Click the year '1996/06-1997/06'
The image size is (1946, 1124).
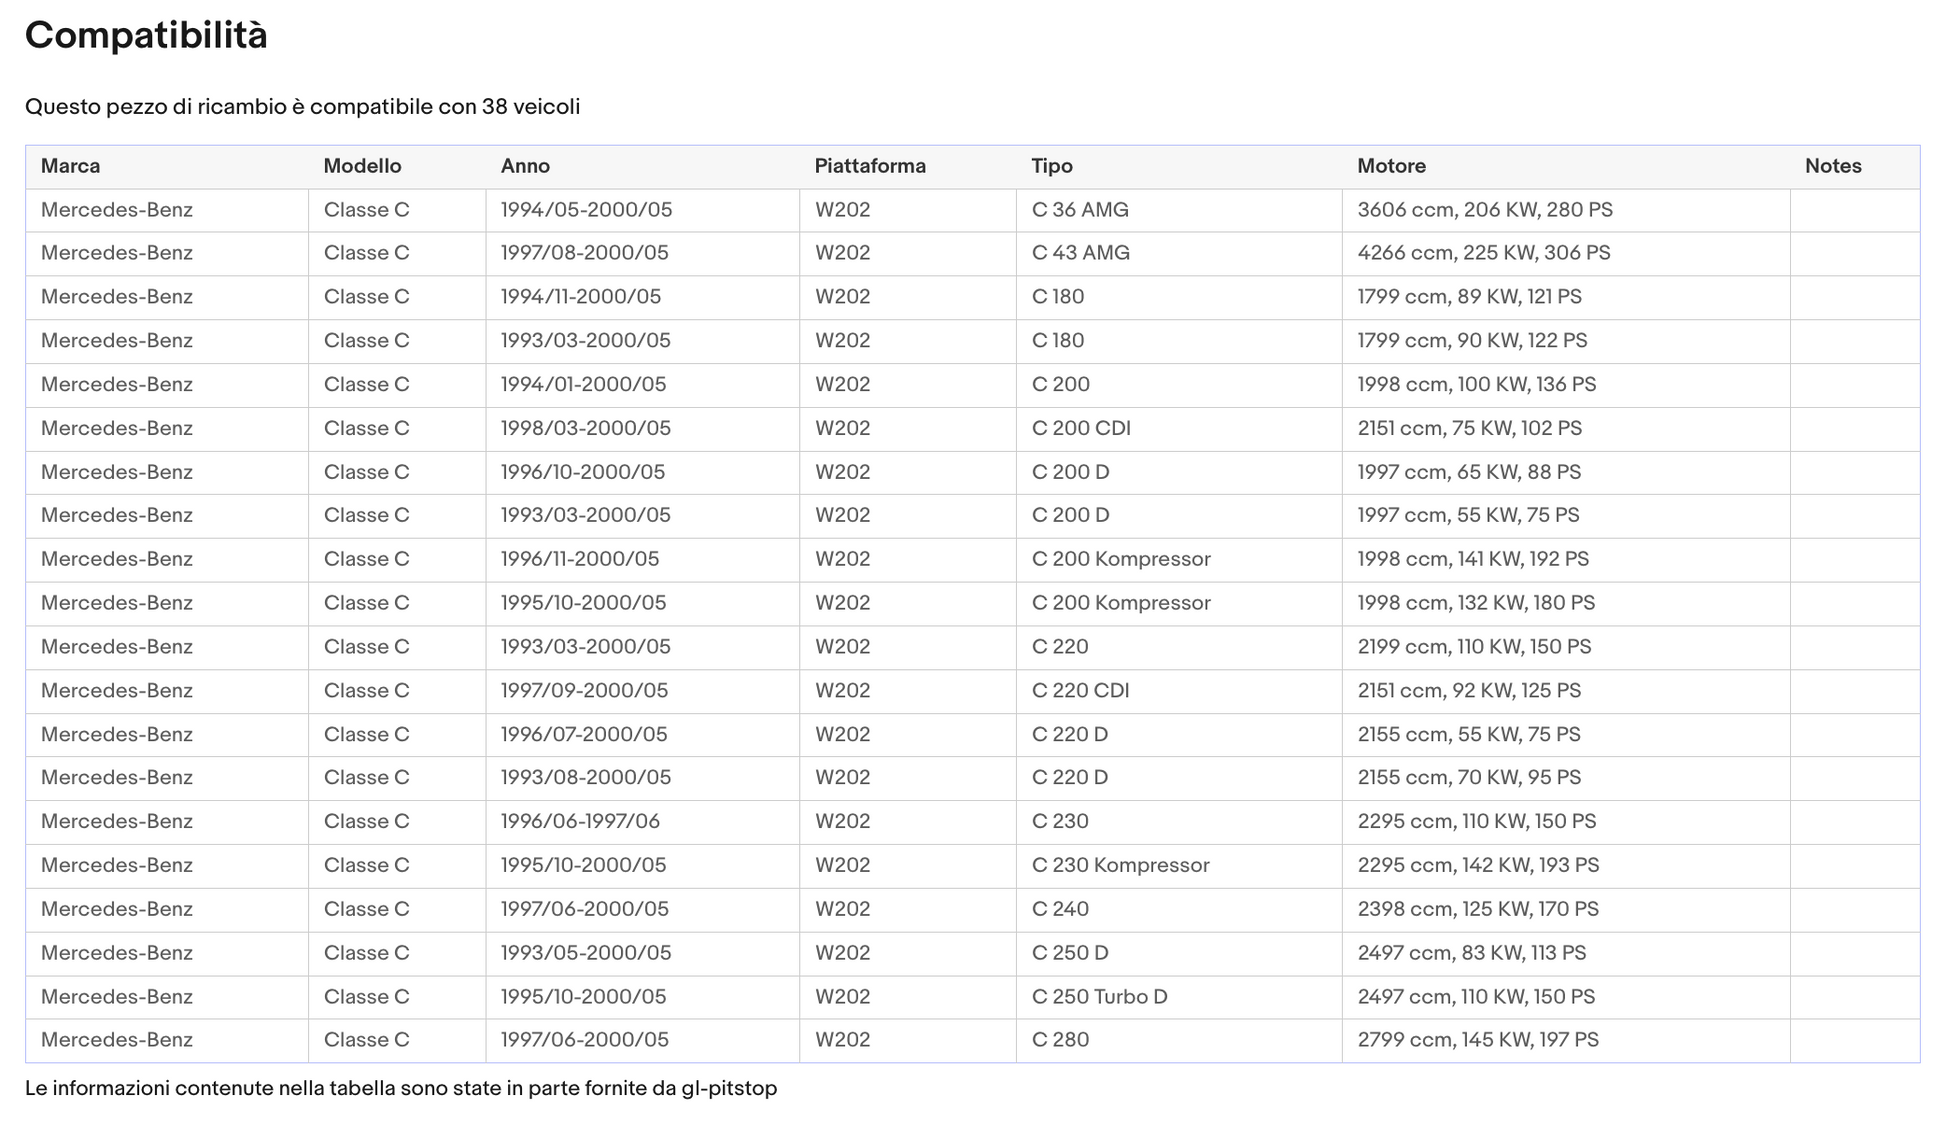[x=580, y=822]
